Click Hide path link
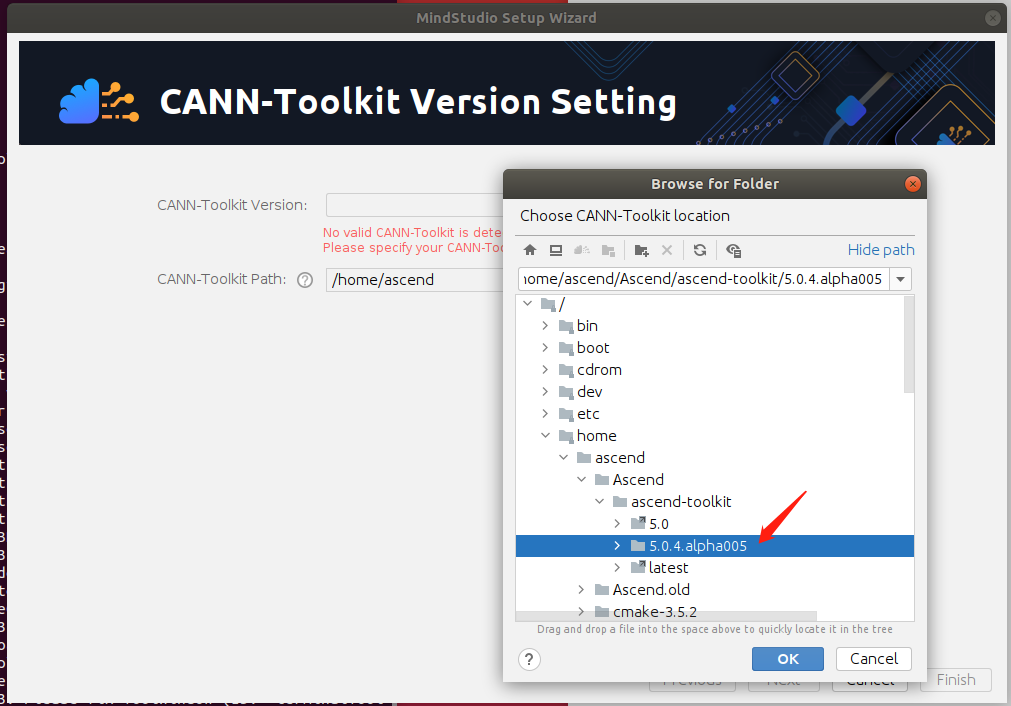 tap(881, 250)
